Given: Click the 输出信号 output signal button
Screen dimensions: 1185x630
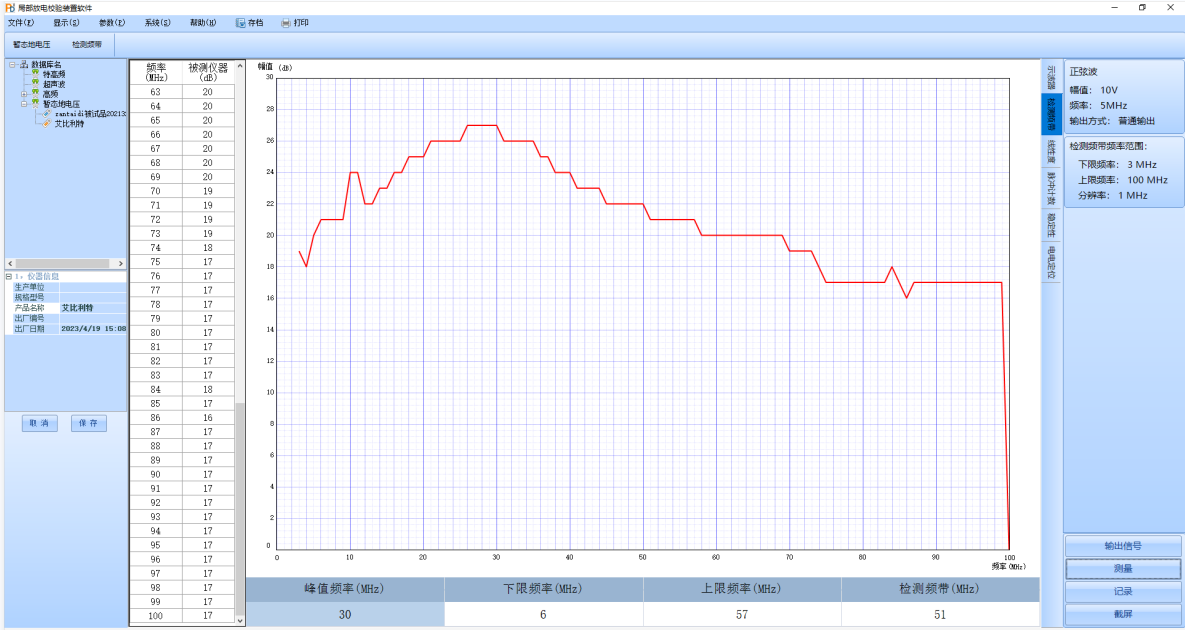Looking at the screenshot, I should pyautogui.click(x=1122, y=546).
